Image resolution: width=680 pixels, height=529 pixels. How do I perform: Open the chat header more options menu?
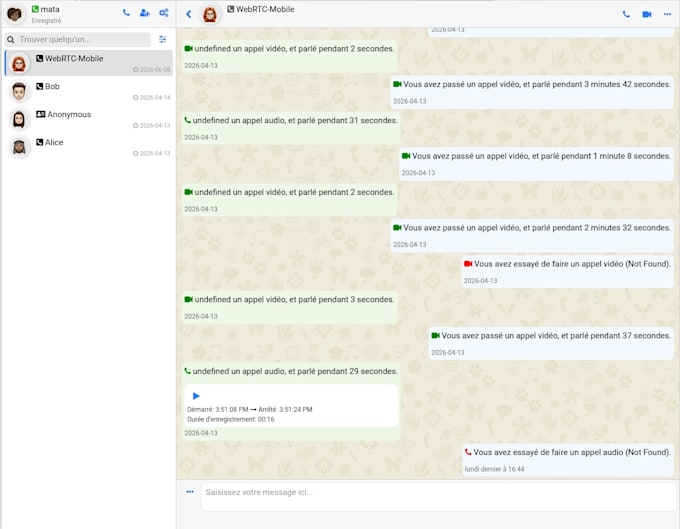click(x=667, y=14)
